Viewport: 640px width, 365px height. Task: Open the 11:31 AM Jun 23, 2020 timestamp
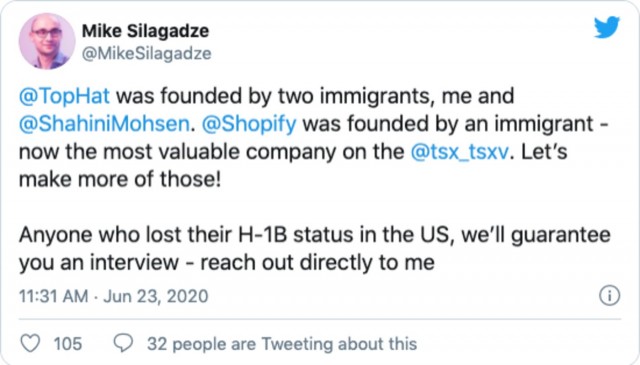coord(113,296)
